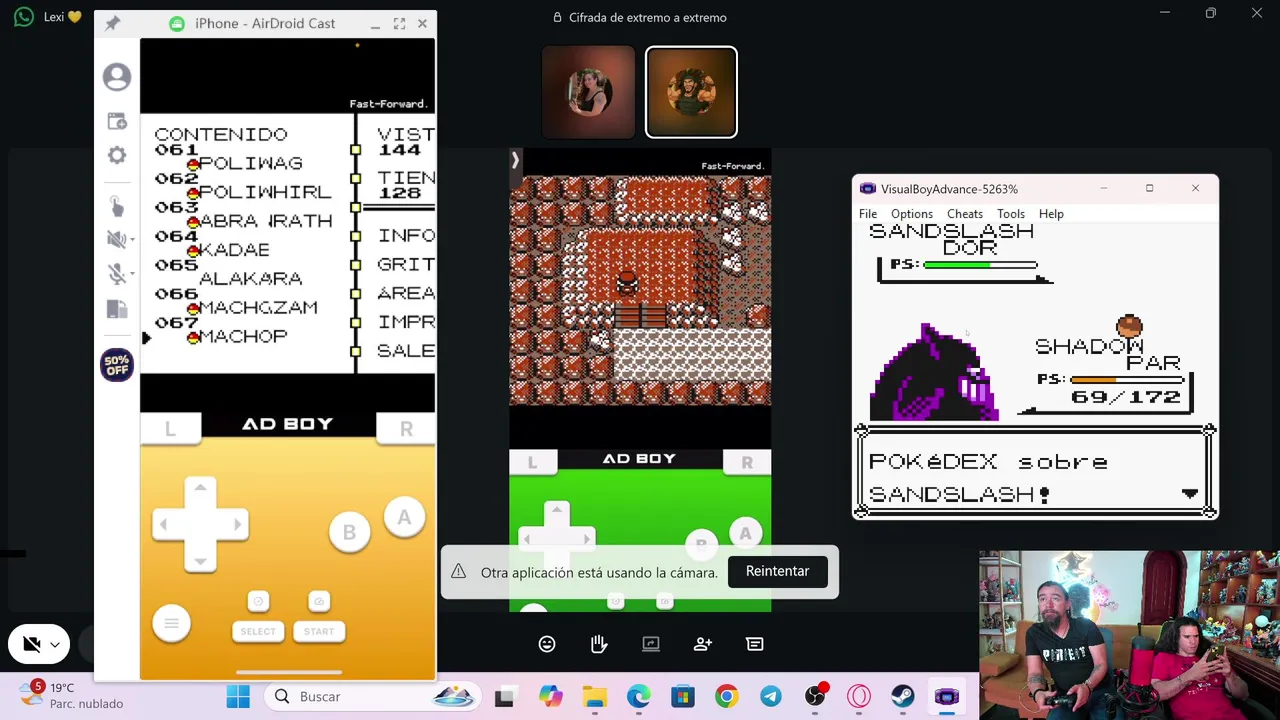
Task: Launch Copilot from the taskbar
Action: tap(551, 697)
